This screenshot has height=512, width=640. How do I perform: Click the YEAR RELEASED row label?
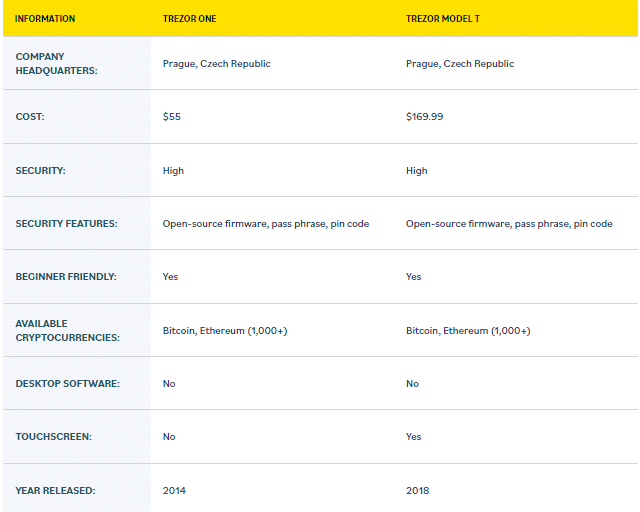[56, 491]
